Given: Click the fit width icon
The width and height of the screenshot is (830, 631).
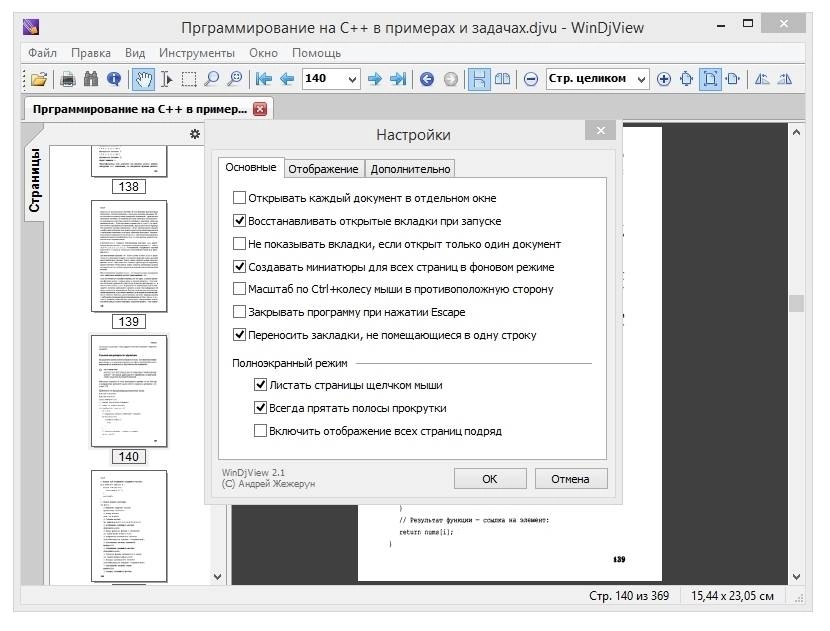Looking at the screenshot, I should (x=733, y=79).
